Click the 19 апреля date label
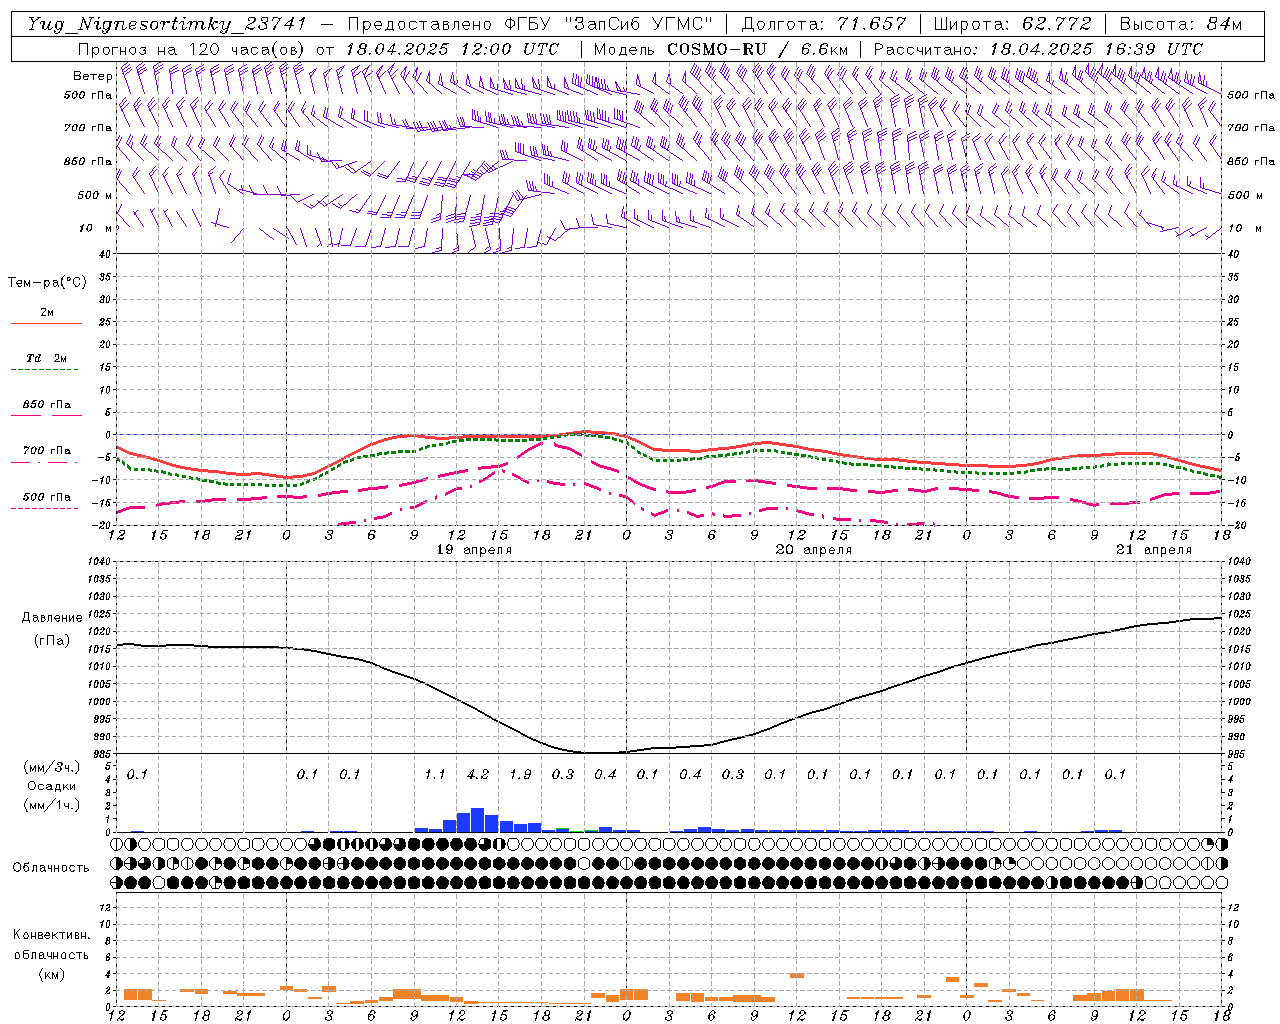This screenshot has height=1024, width=1280. [474, 550]
